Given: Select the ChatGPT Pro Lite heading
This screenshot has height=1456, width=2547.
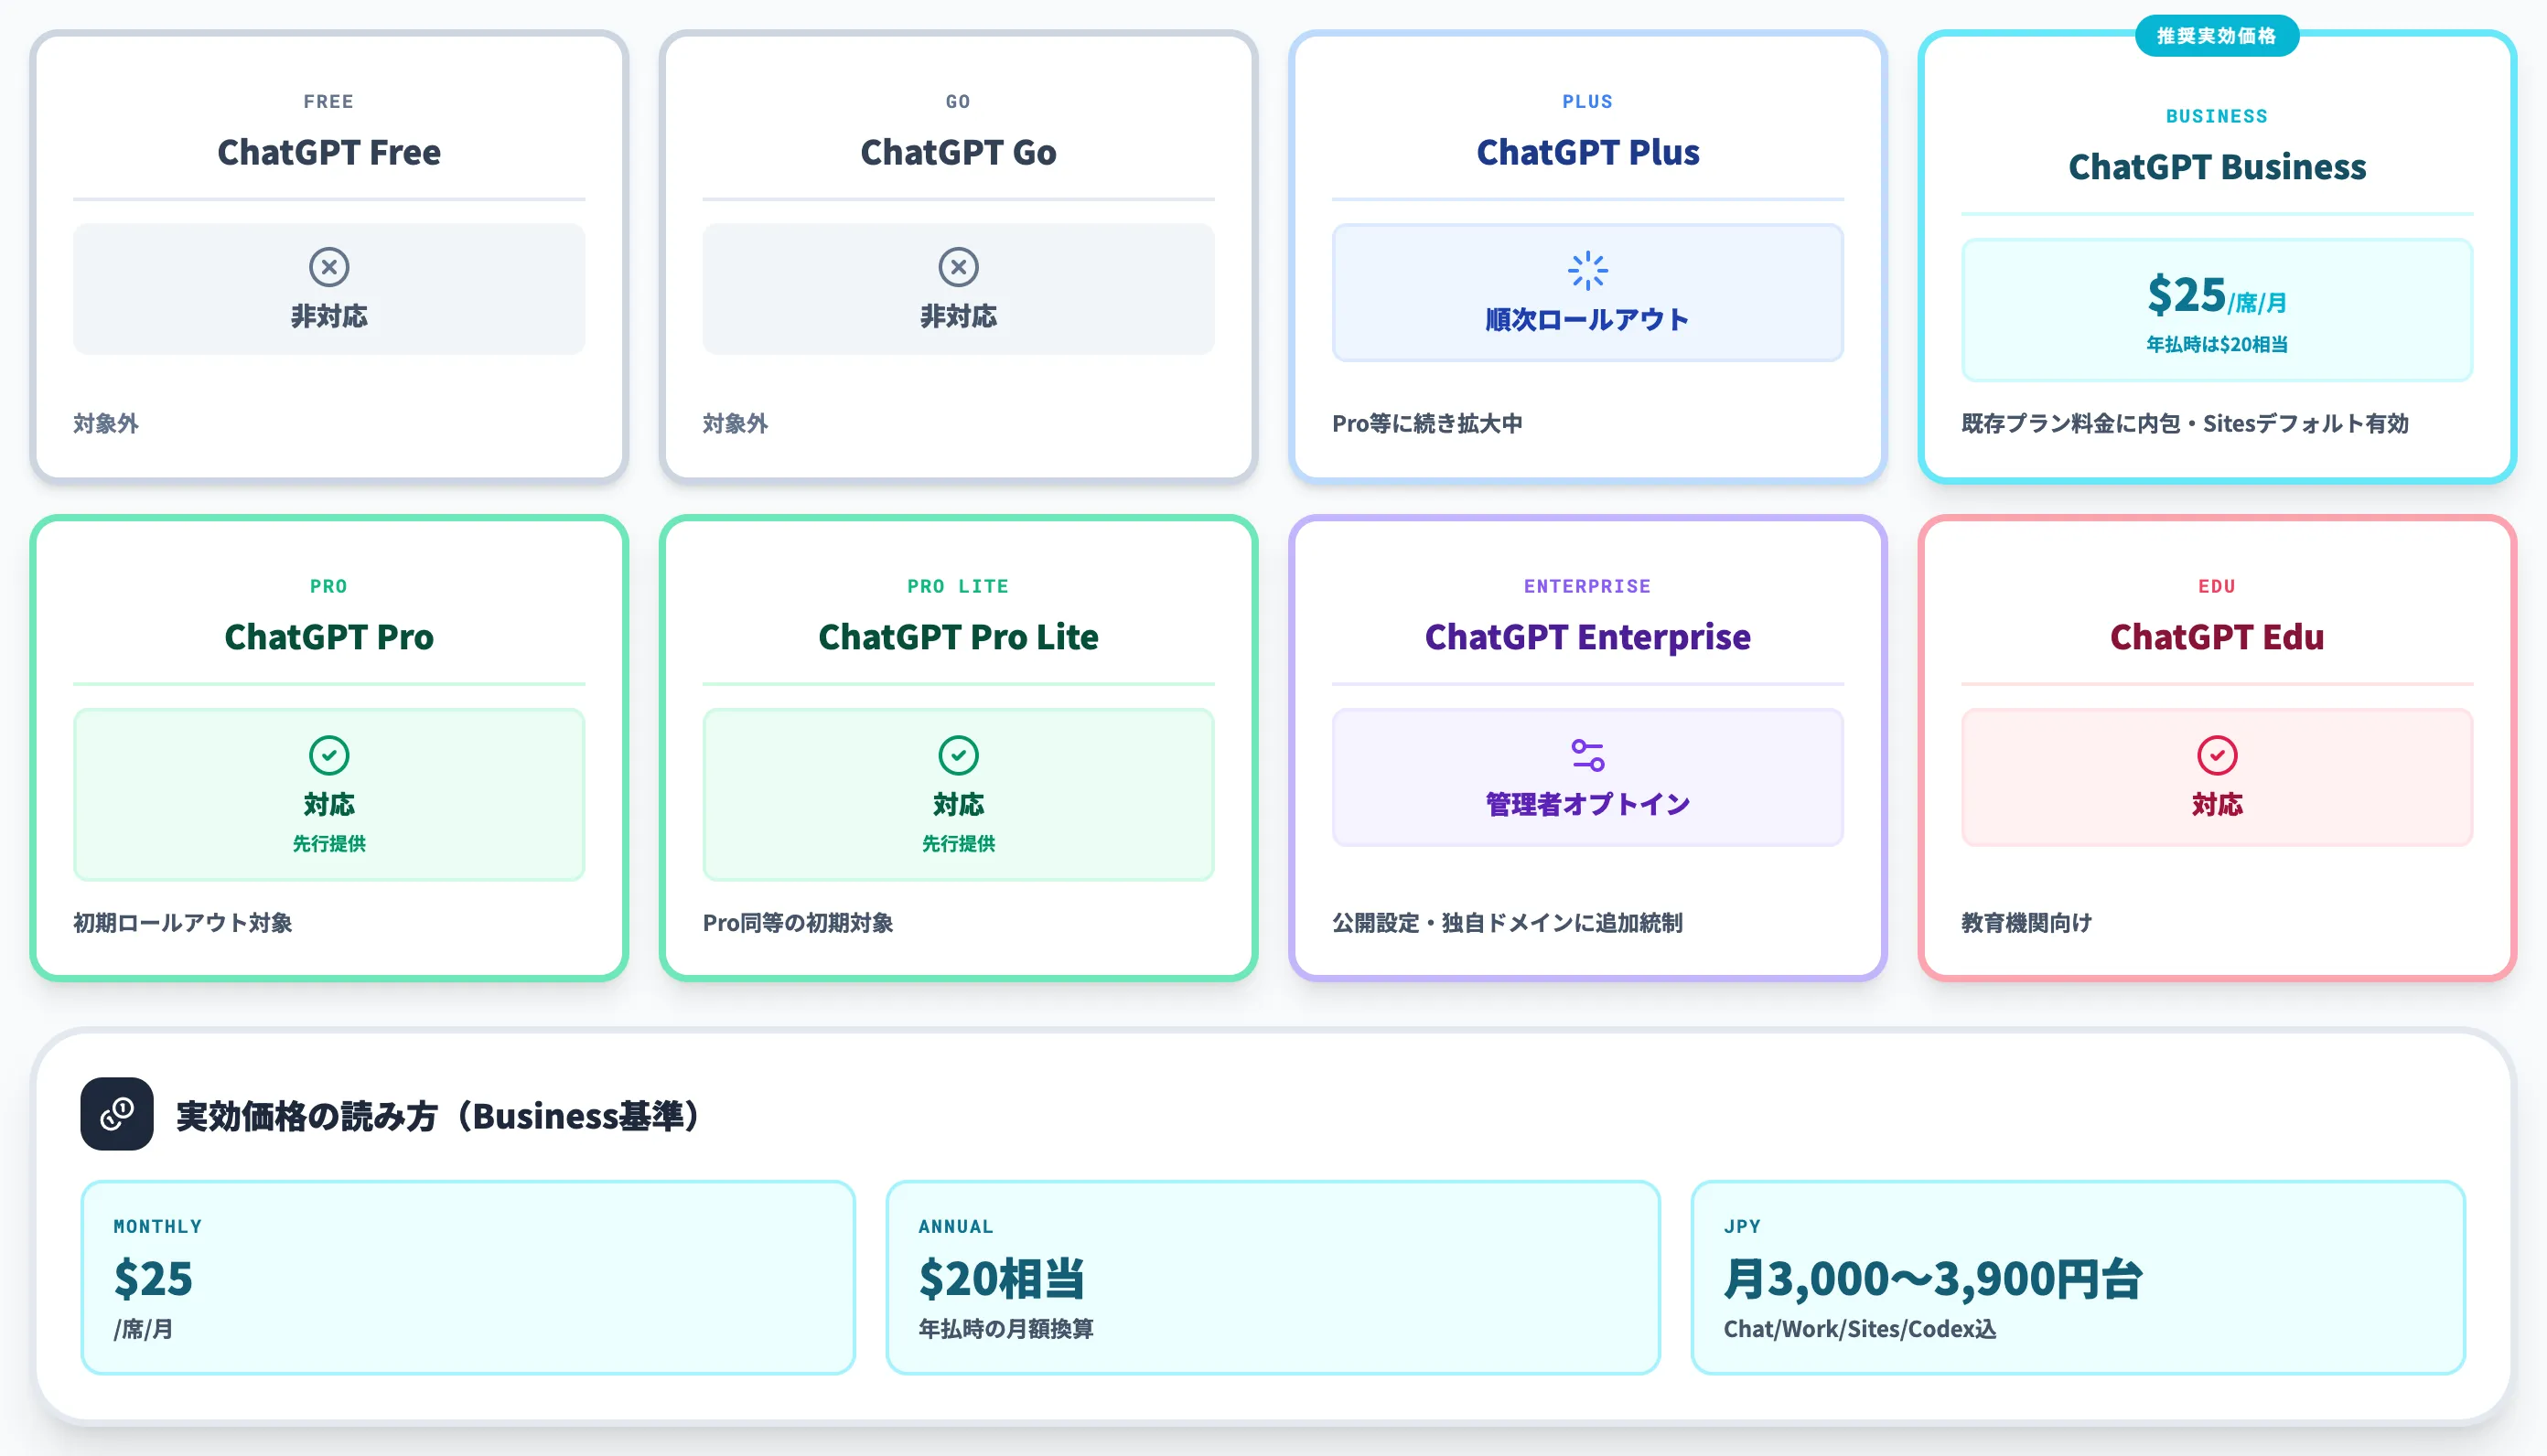Looking at the screenshot, I should 958,637.
